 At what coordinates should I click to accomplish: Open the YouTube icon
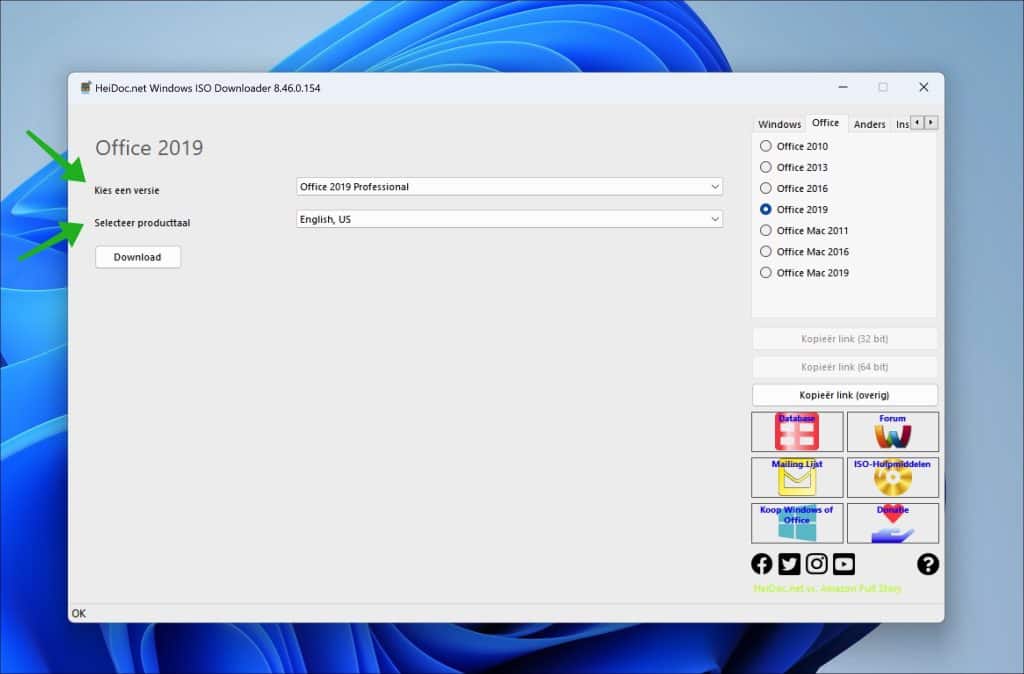pos(844,564)
